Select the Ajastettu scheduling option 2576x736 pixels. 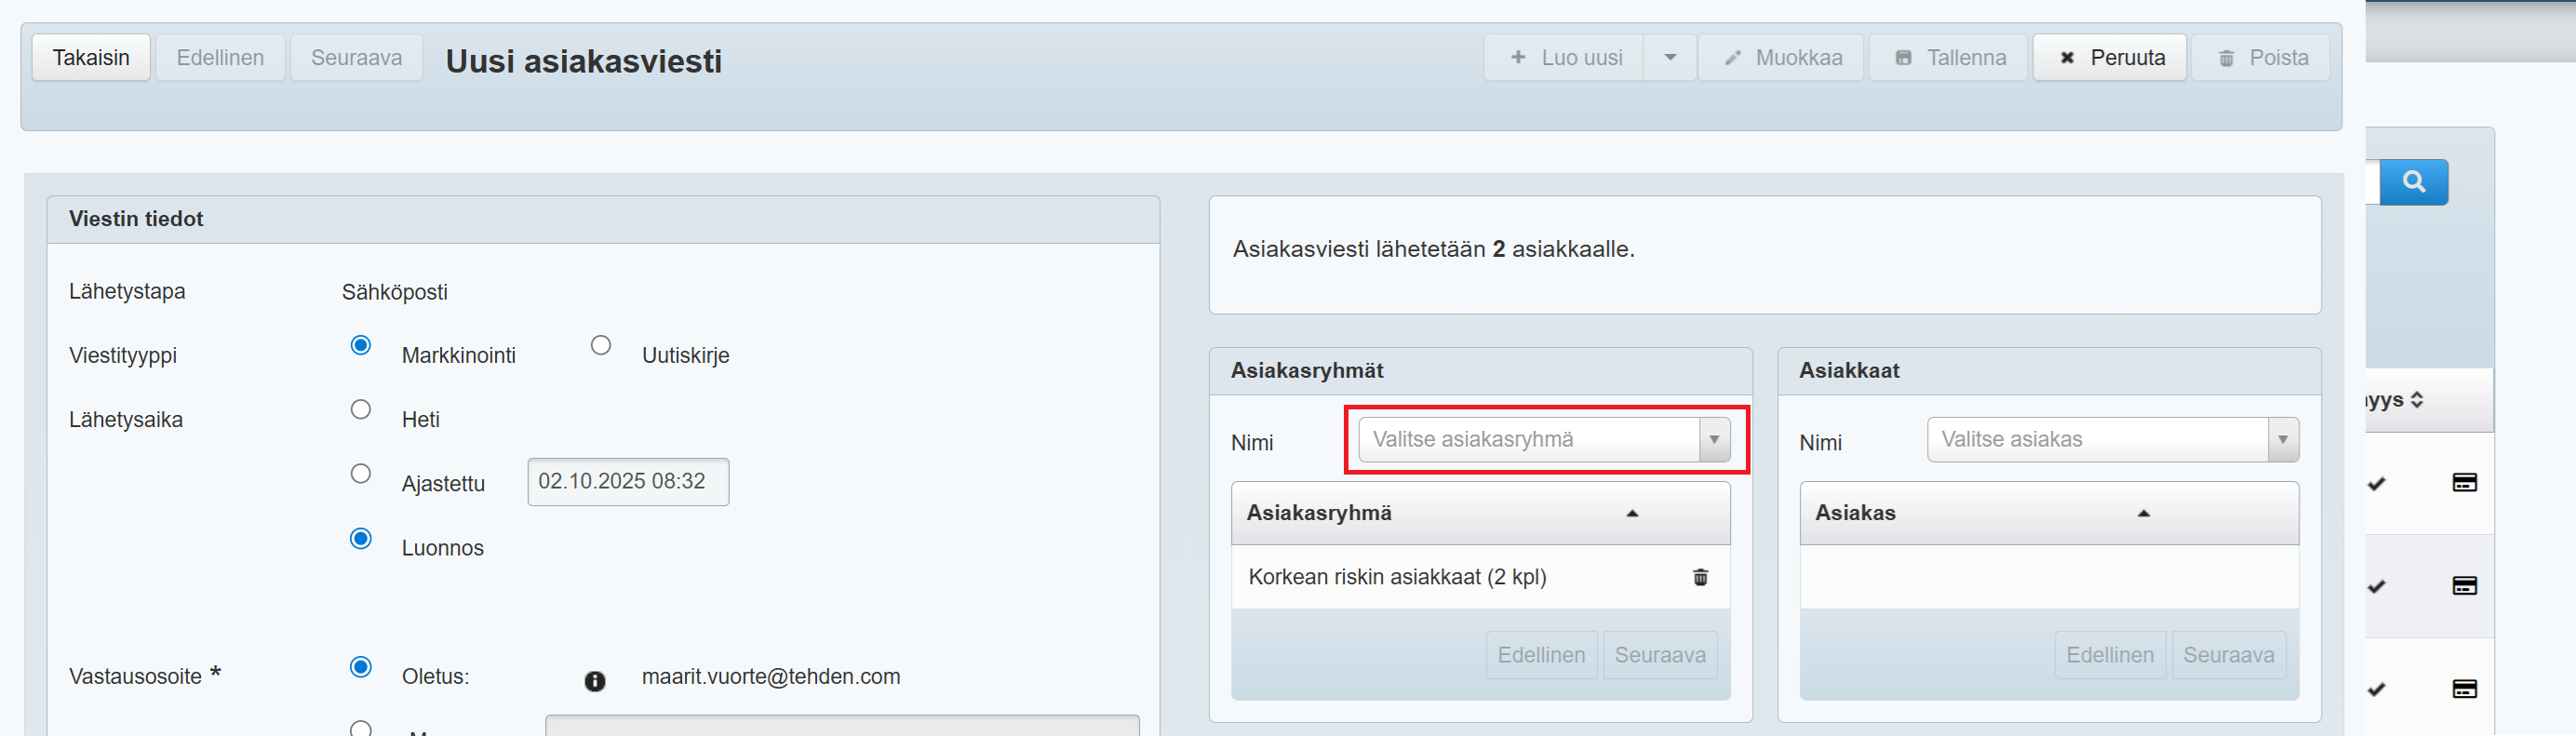[361, 474]
